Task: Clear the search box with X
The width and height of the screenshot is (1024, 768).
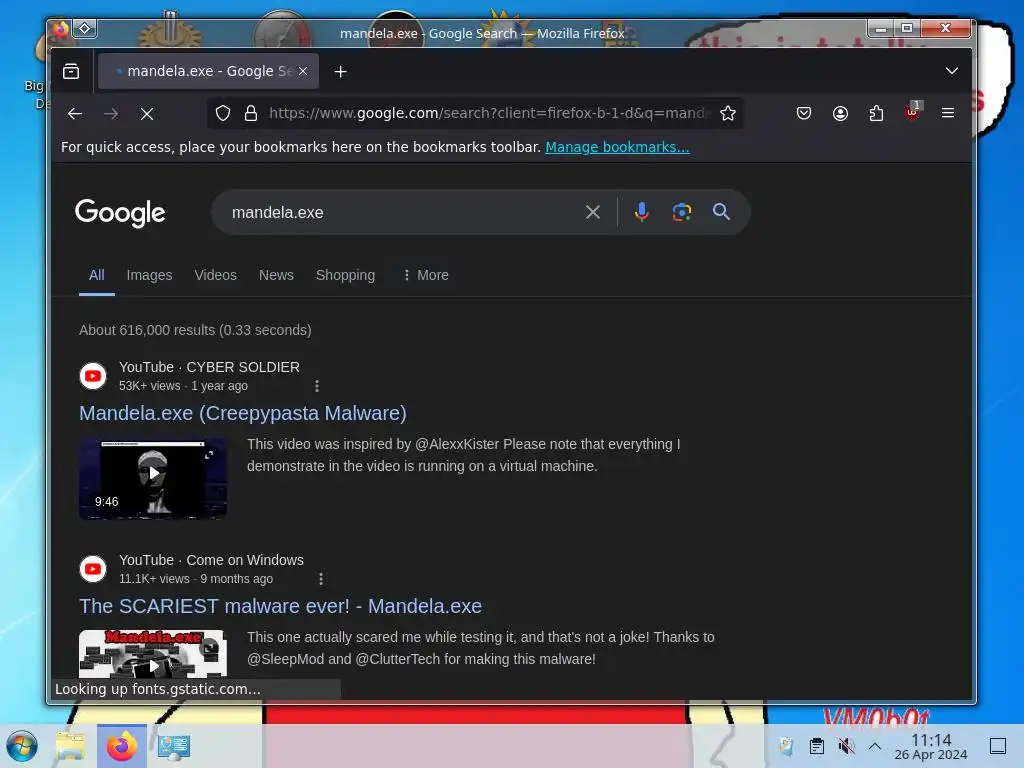Action: [x=592, y=212]
